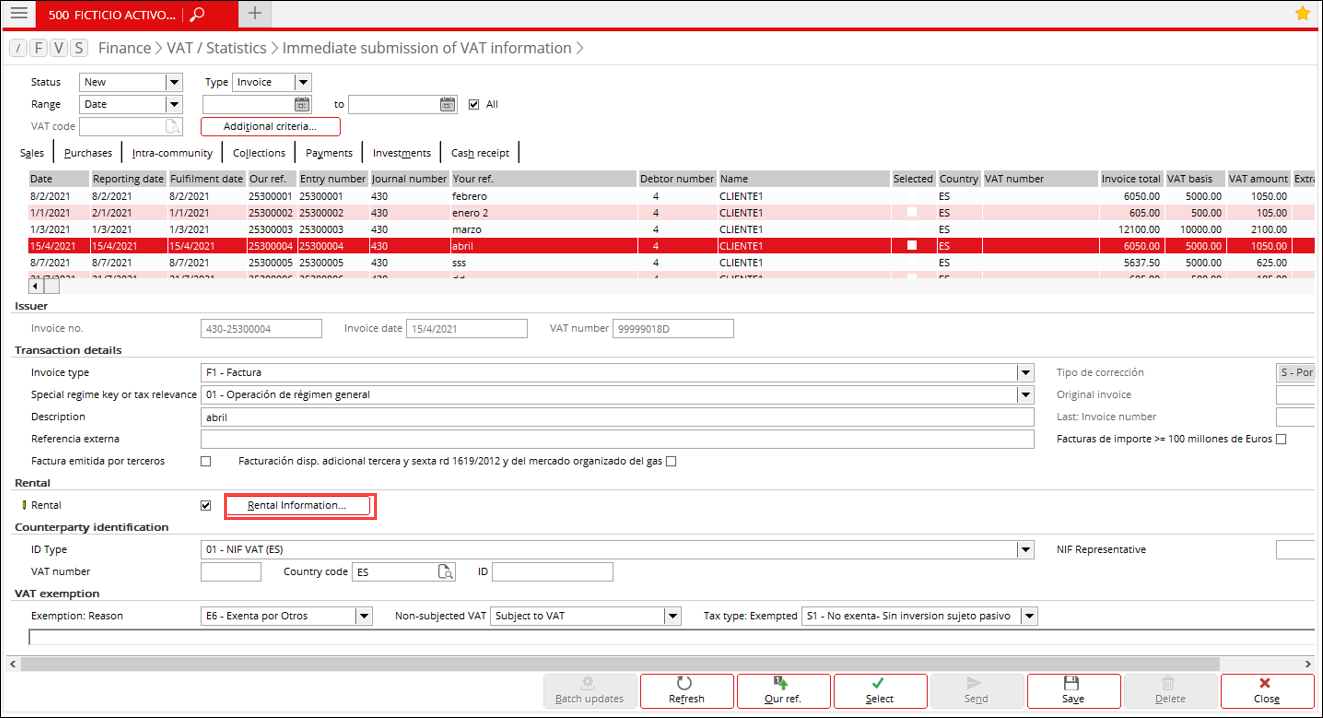Click the yellow favorites star
The width and height of the screenshot is (1323, 718).
pyautogui.click(x=1302, y=13)
